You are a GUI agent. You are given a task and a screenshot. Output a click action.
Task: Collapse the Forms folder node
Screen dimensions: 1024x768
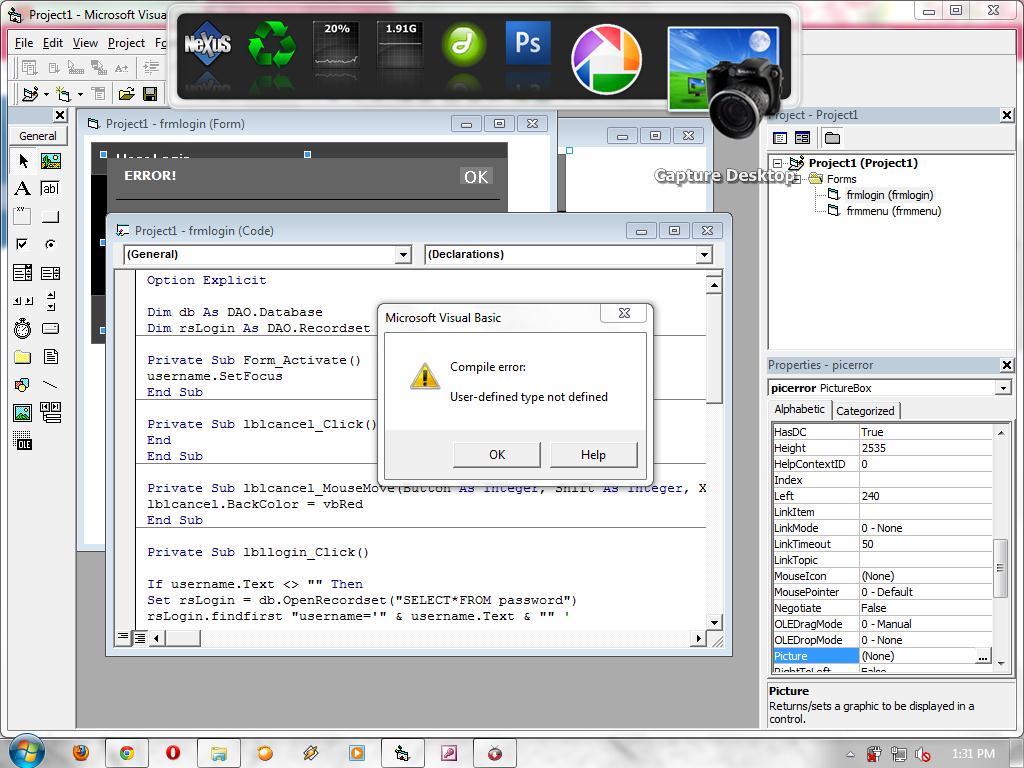[796, 179]
